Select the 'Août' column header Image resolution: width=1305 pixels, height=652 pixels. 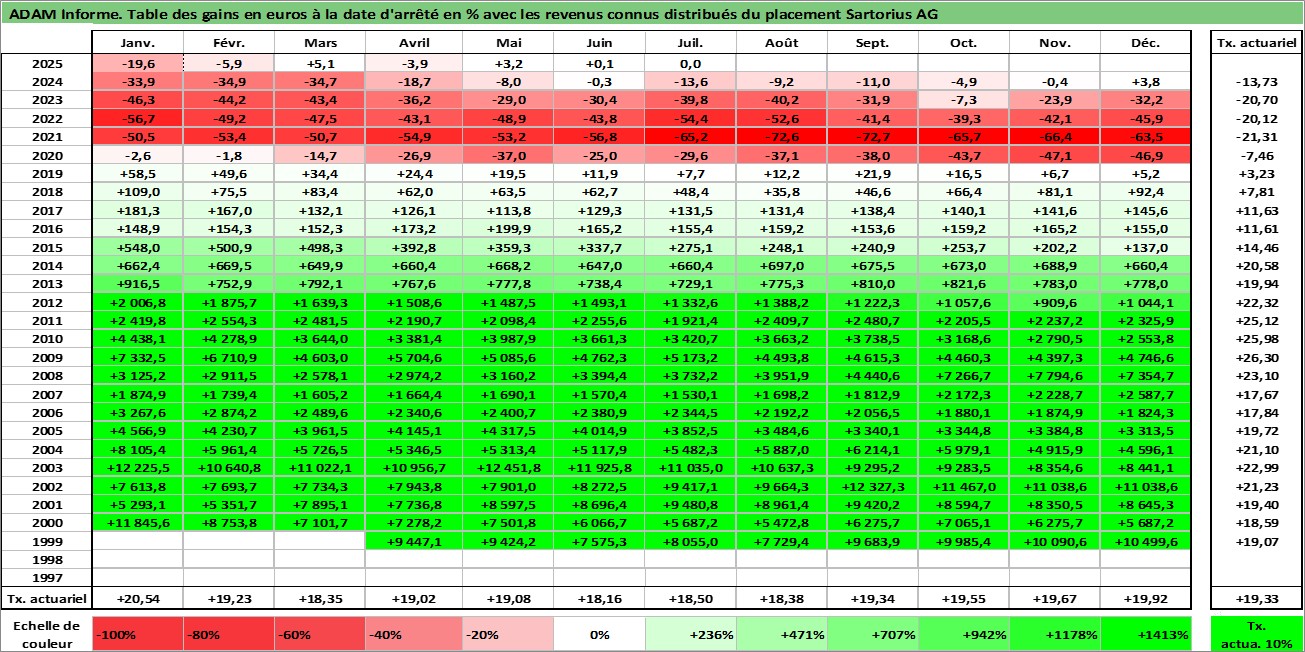point(781,43)
